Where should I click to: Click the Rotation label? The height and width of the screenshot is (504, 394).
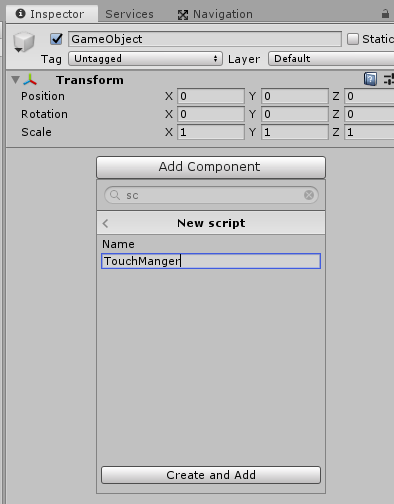[44, 114]
